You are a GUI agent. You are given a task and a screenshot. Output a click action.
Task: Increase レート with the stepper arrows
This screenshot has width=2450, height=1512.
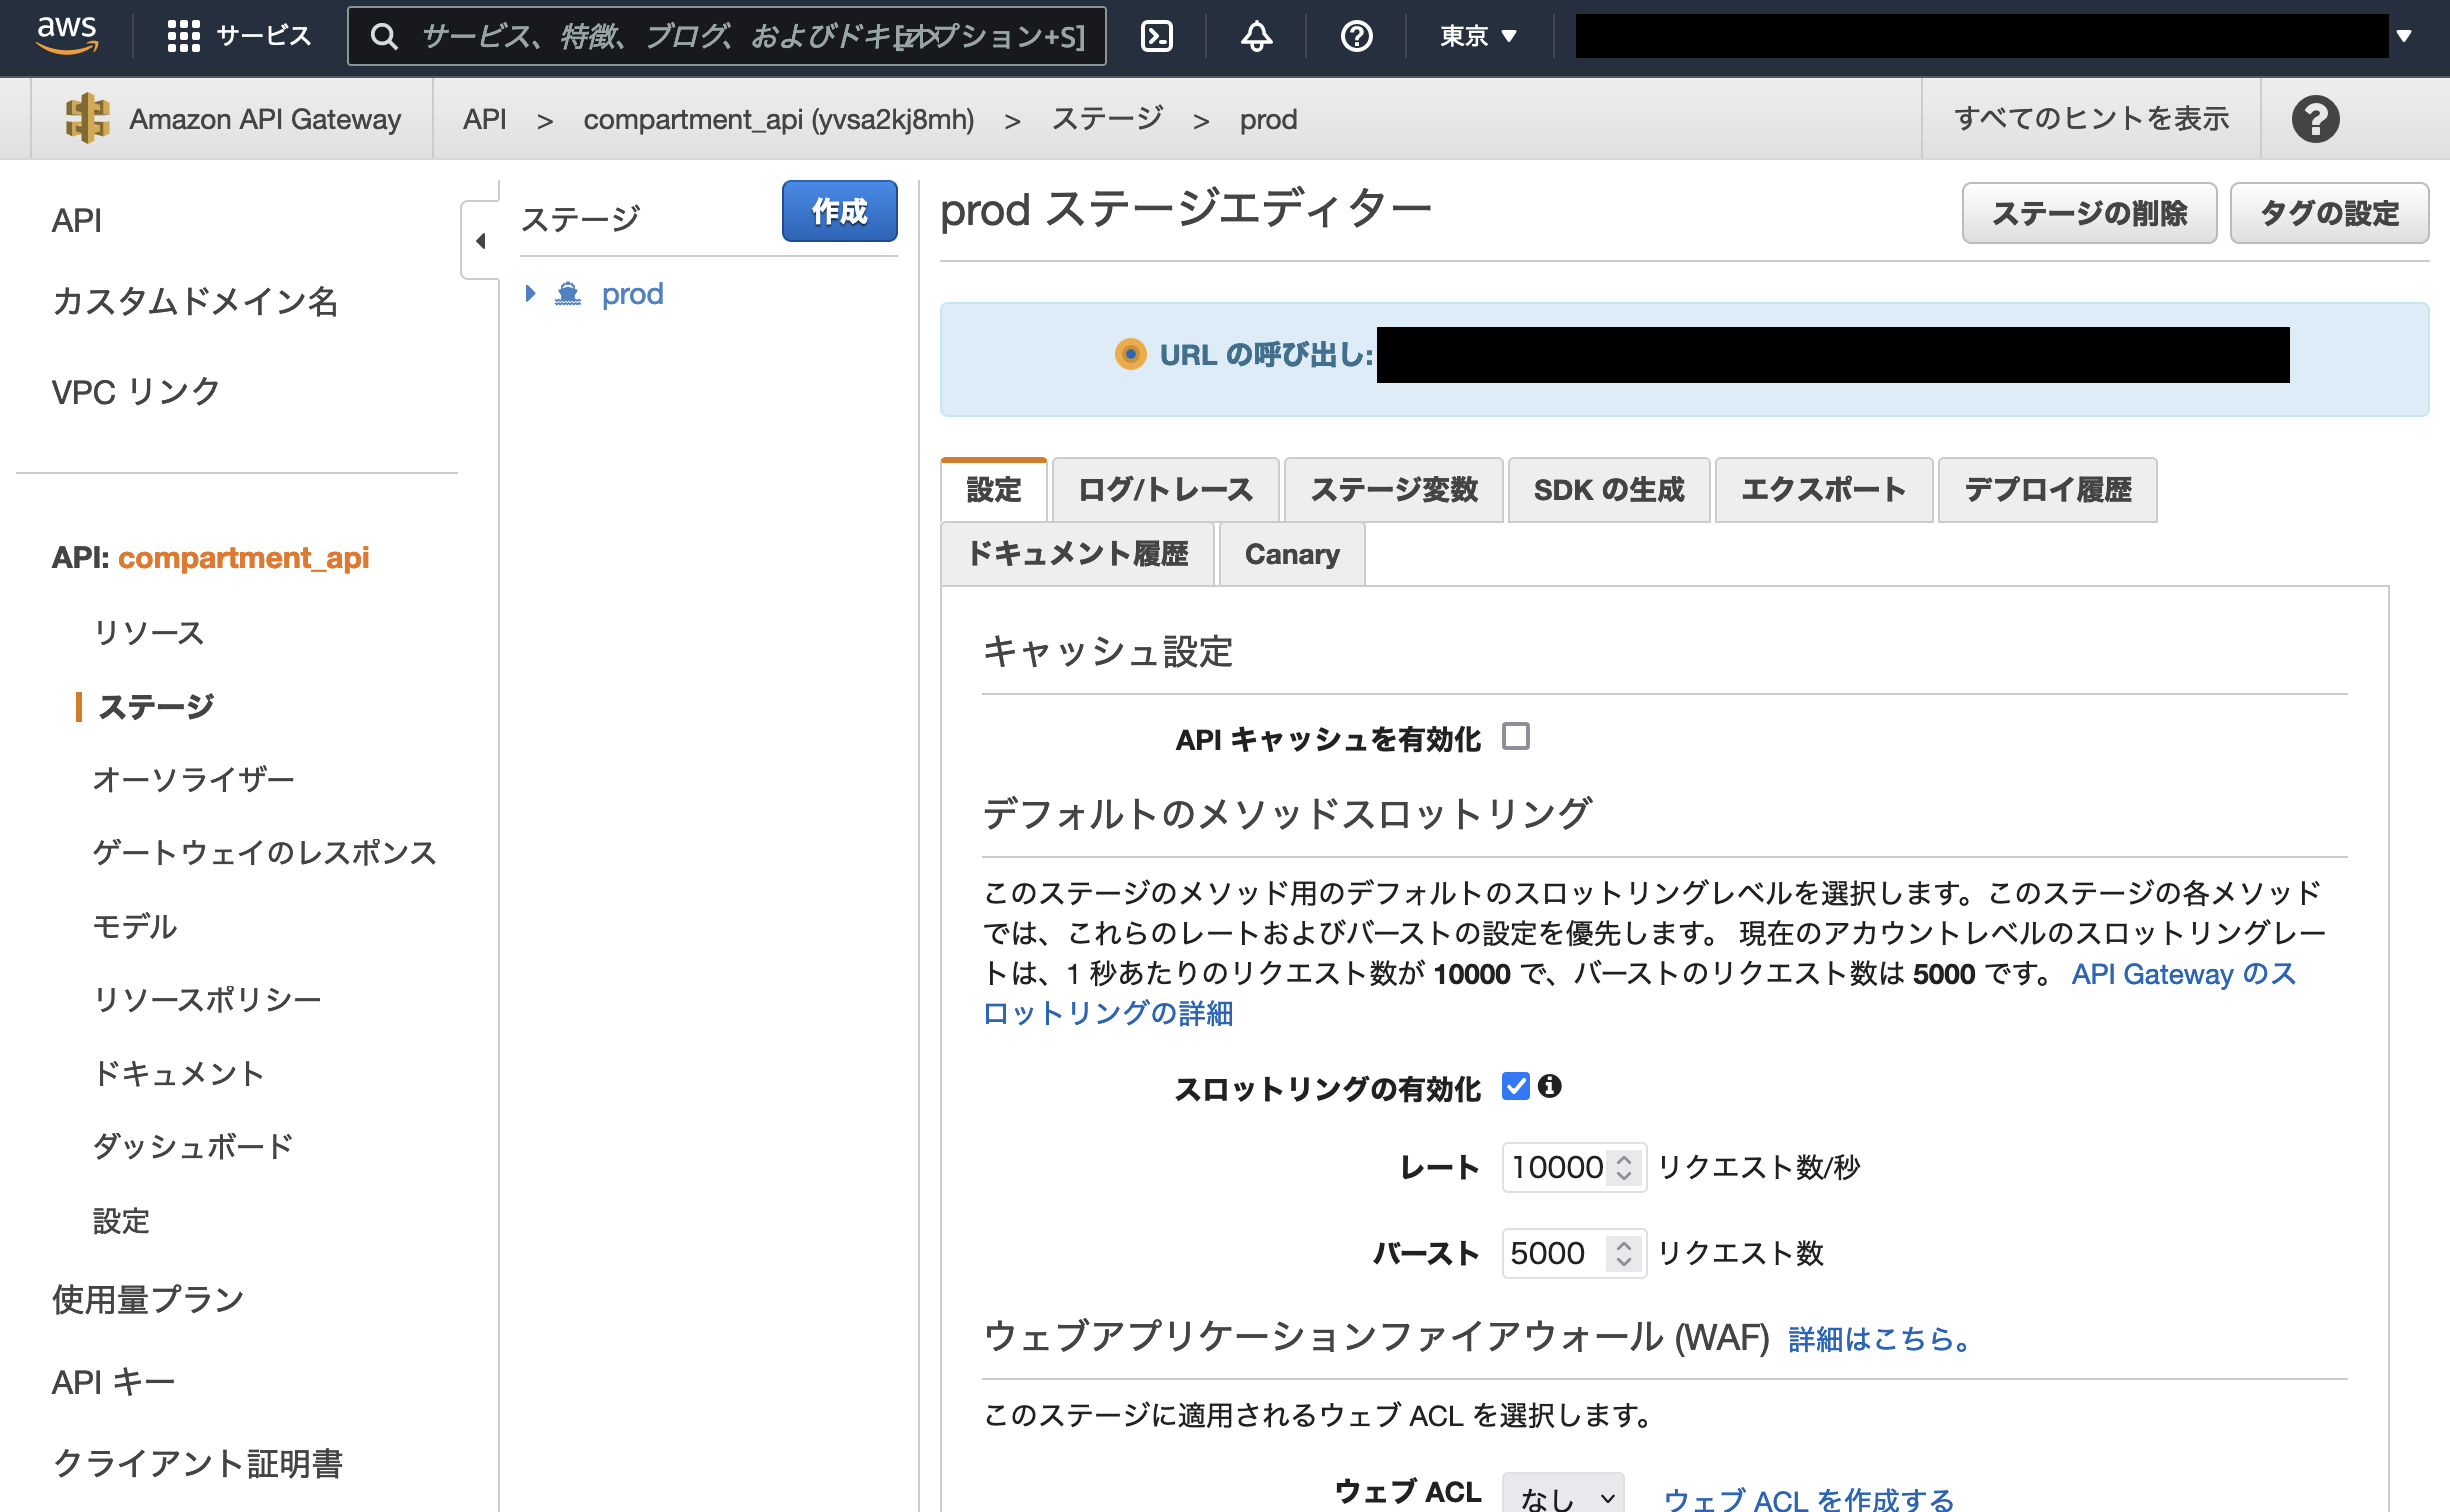tap(1626, 1160)
